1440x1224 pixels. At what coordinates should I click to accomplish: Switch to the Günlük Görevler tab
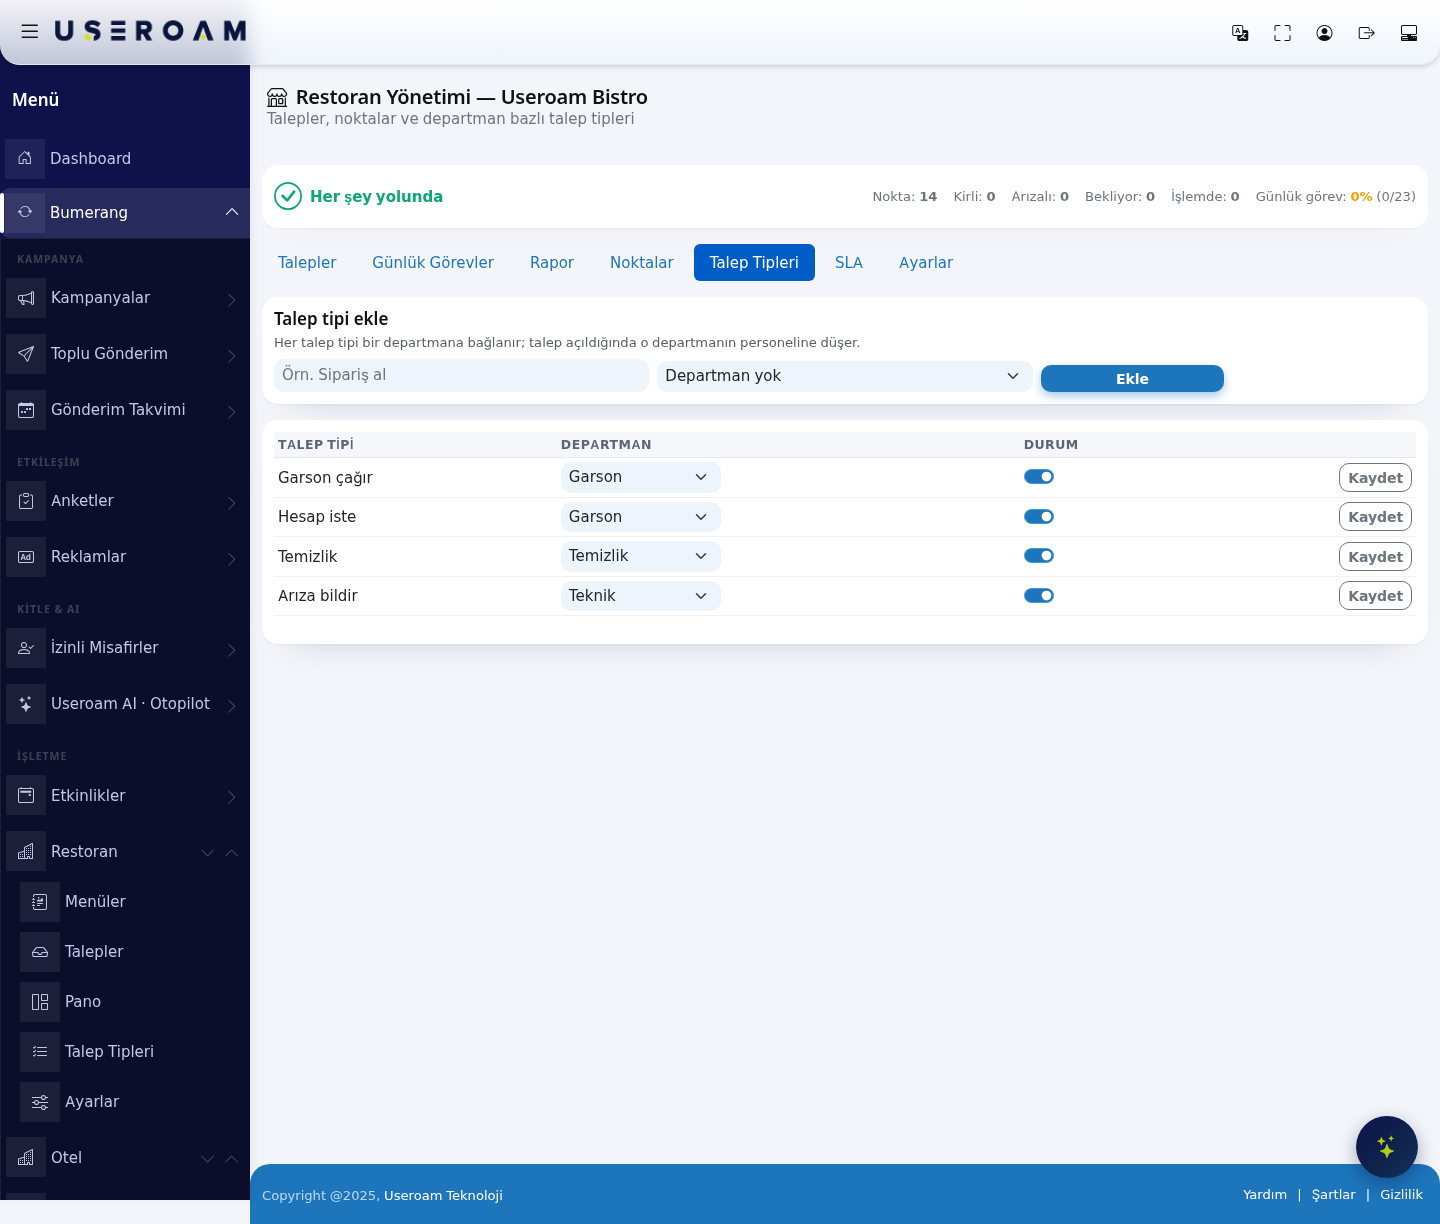pyautogui.click(x=433, y=263)
